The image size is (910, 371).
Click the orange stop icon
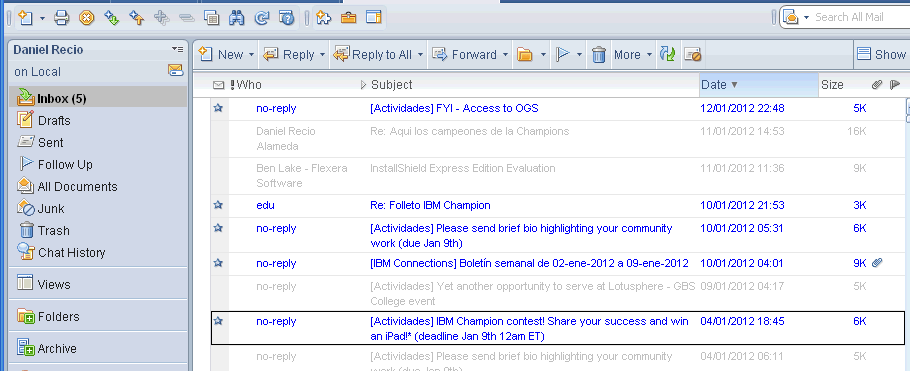[x=86, y=18]
